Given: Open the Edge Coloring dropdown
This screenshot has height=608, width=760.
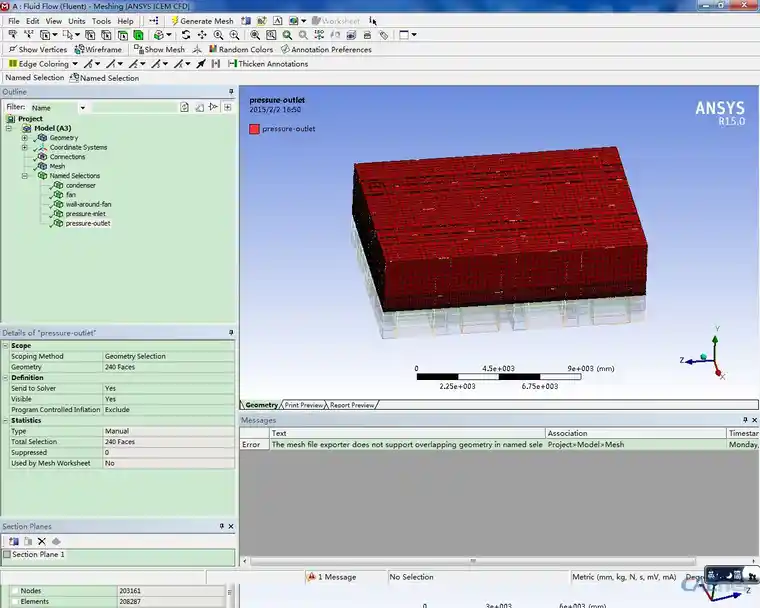Looking at the screenshot, I should (43, 64).
